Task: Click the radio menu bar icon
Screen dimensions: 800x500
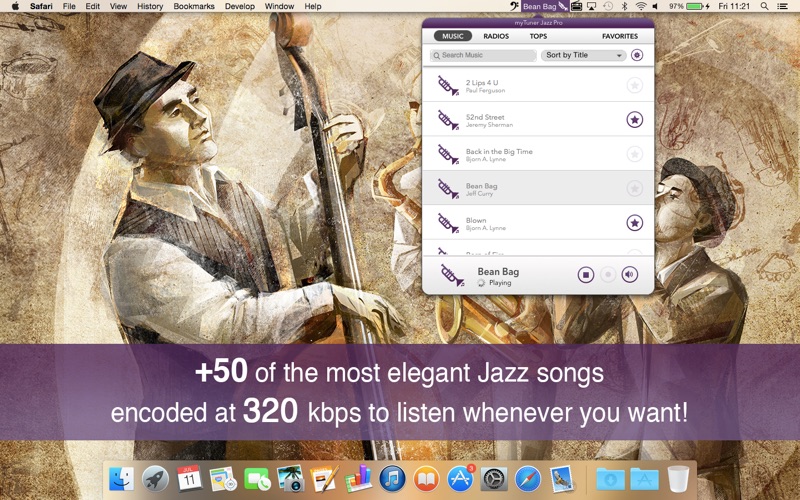Action: 576,6
